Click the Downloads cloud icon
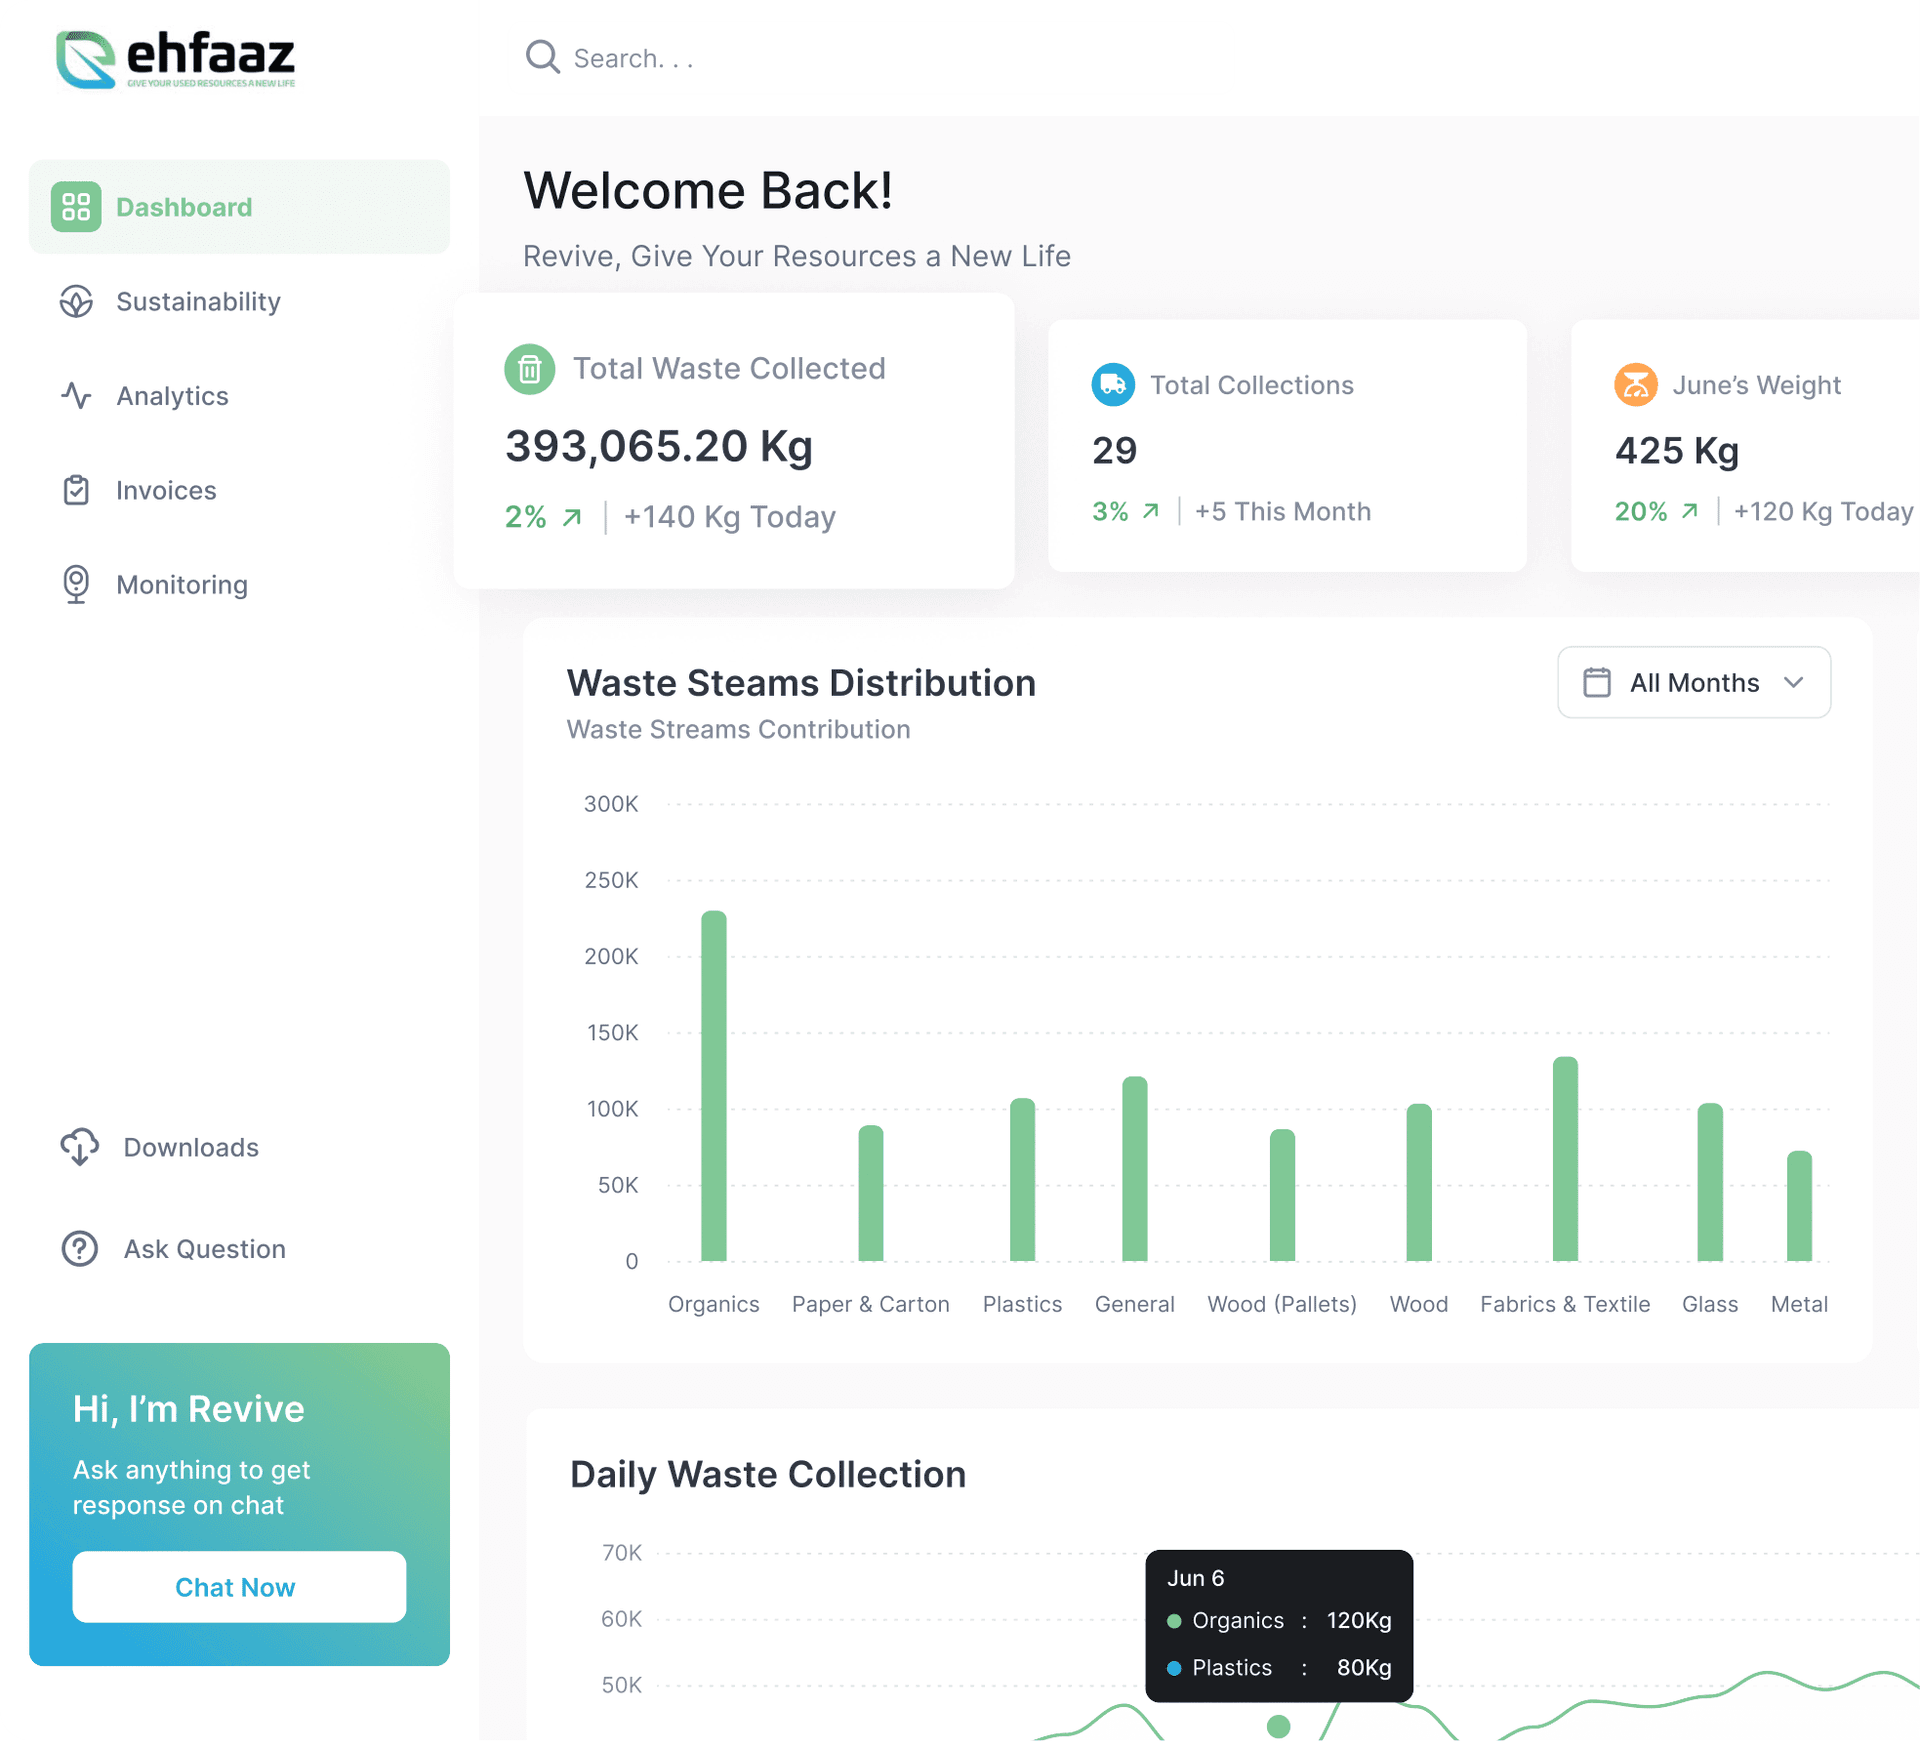The height and width of the screenshot is (1741, 1920). pos(79,1147)
